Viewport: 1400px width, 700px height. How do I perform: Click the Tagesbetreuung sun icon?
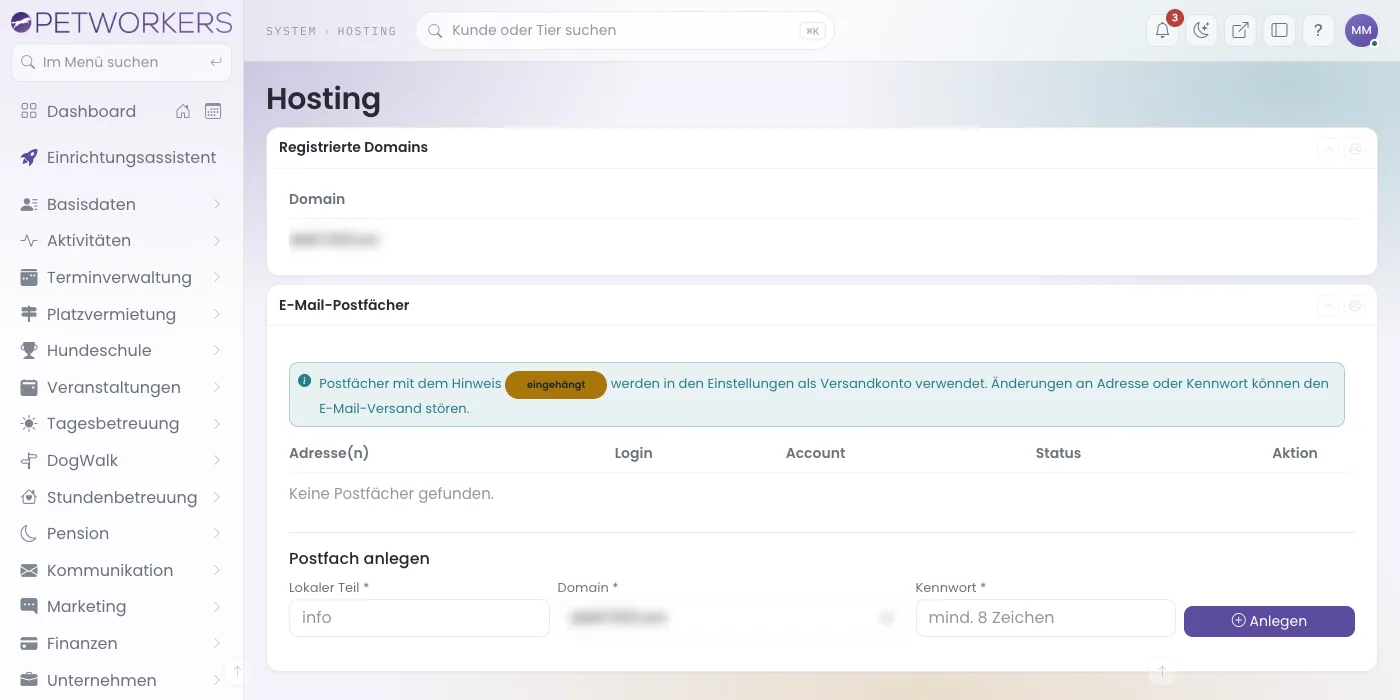(x=29, y=423)
